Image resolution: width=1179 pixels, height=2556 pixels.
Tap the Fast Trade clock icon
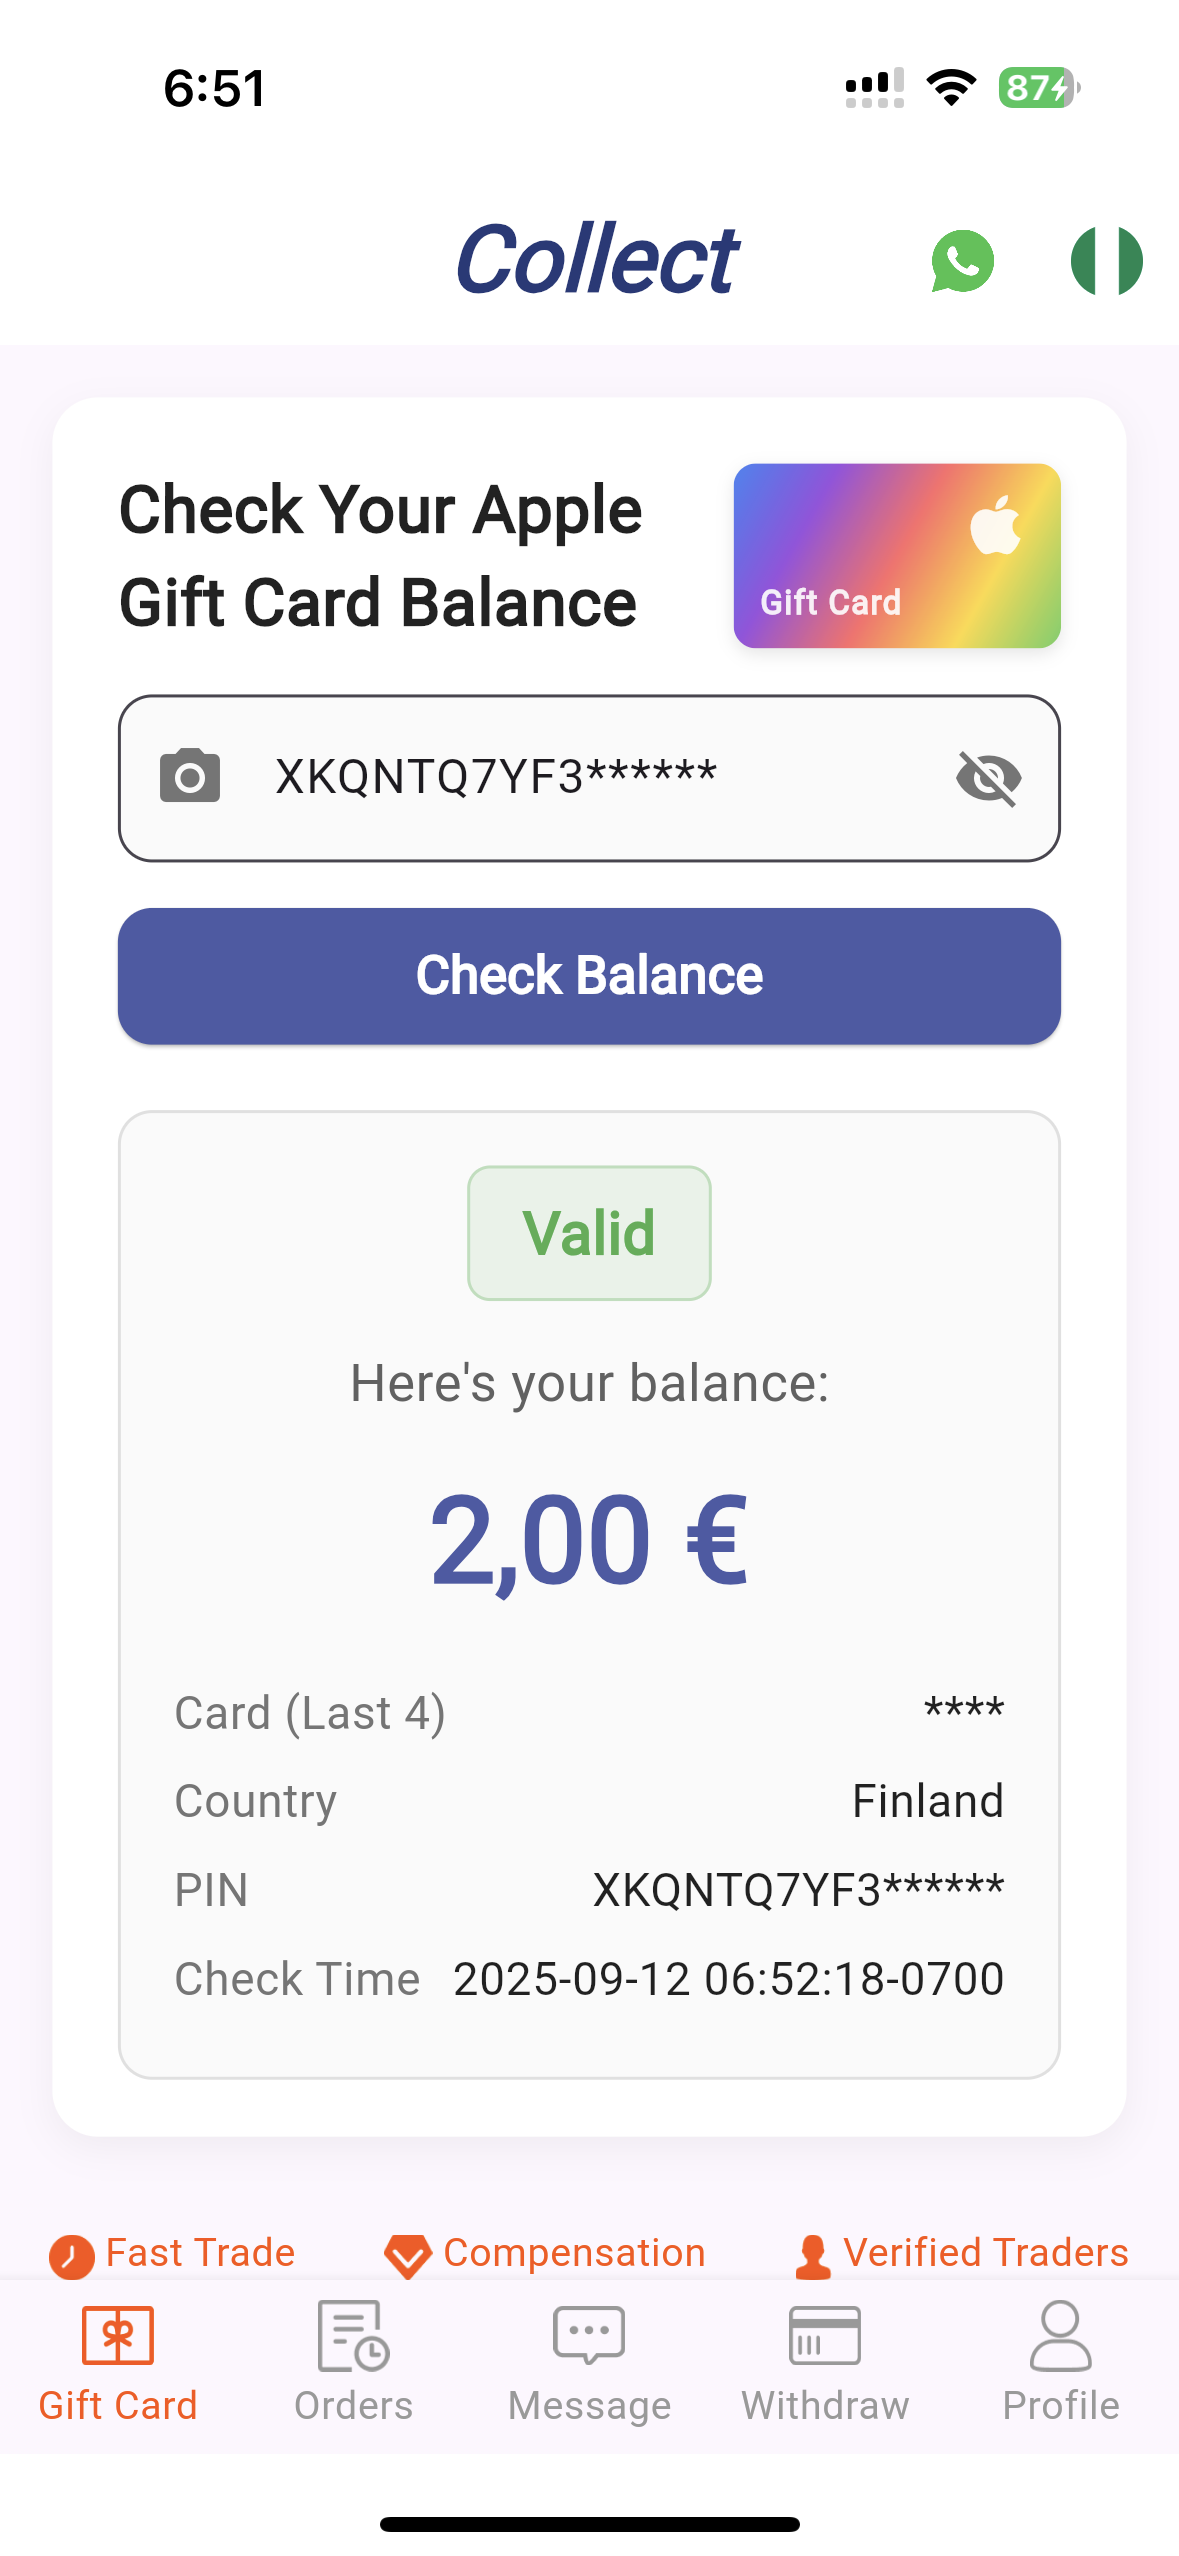point(72,2256)
